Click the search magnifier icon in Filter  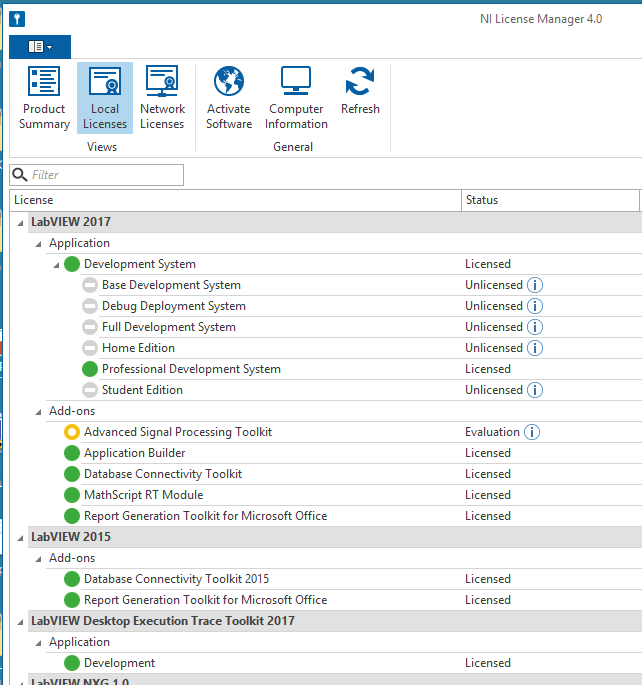19,175
